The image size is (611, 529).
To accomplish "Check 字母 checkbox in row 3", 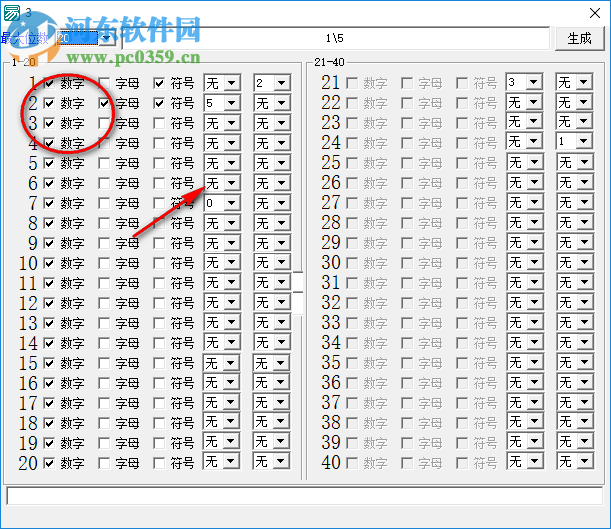I will click(x=104, y=123).
